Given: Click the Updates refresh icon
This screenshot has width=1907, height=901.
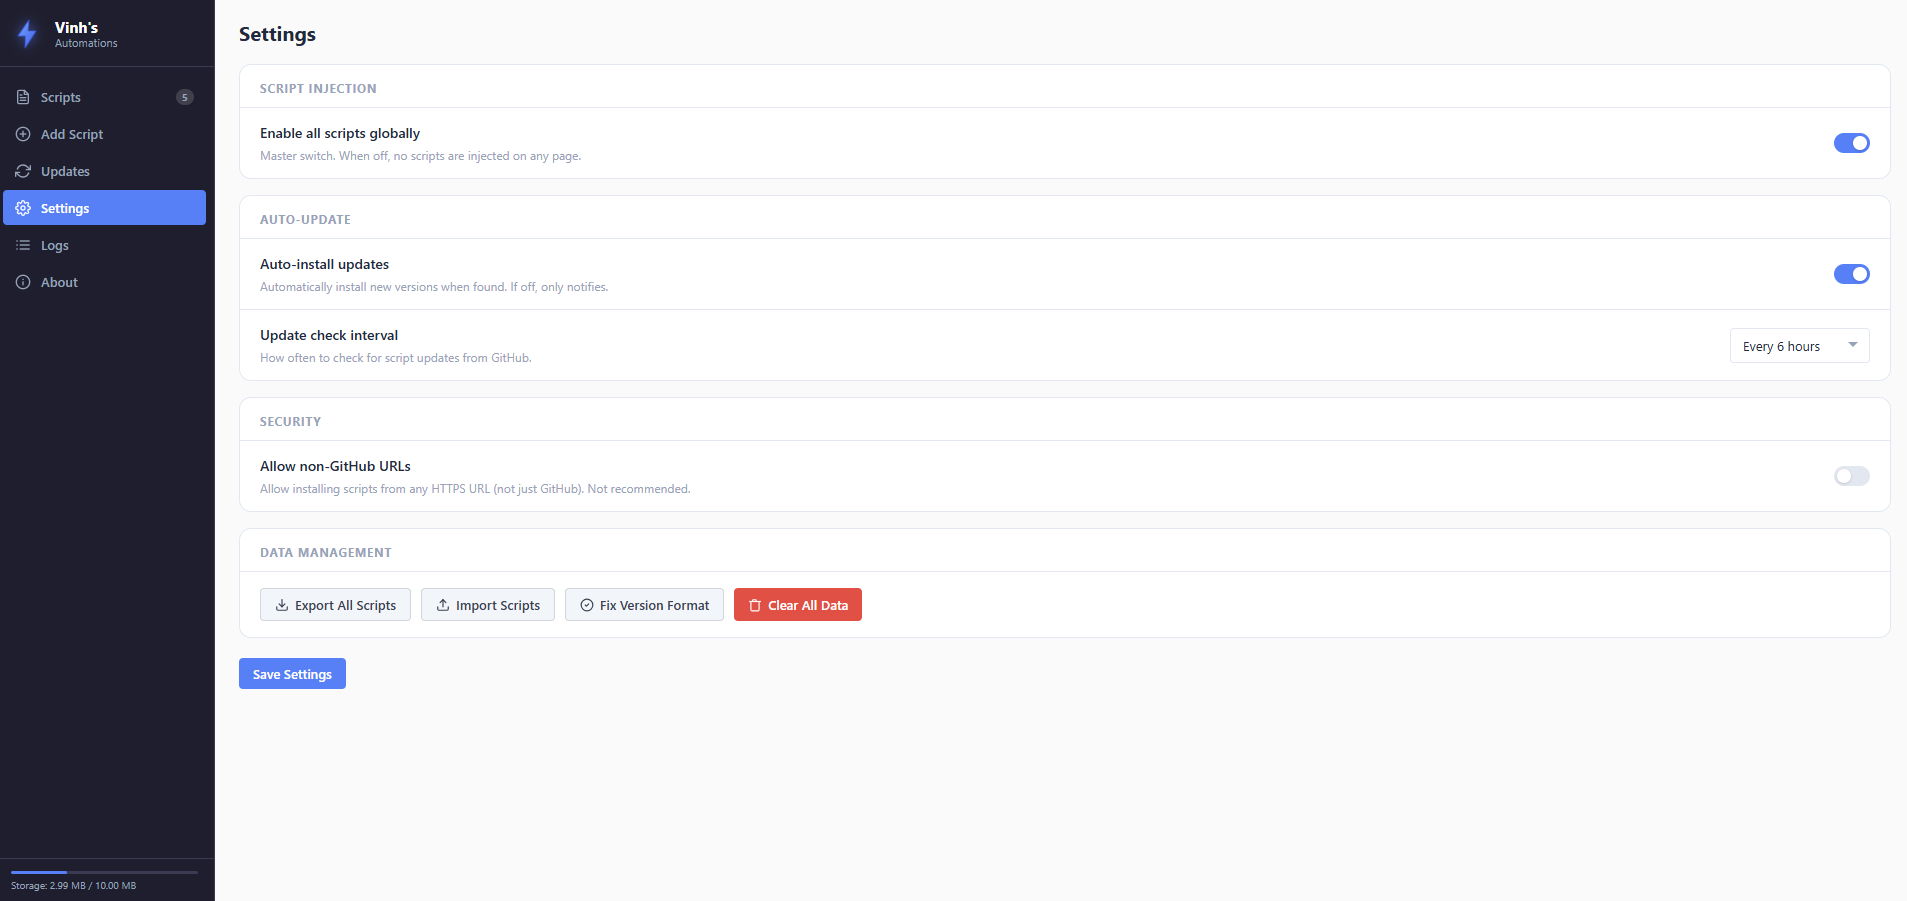Looking at the screenshot, I should coord(23,171).
